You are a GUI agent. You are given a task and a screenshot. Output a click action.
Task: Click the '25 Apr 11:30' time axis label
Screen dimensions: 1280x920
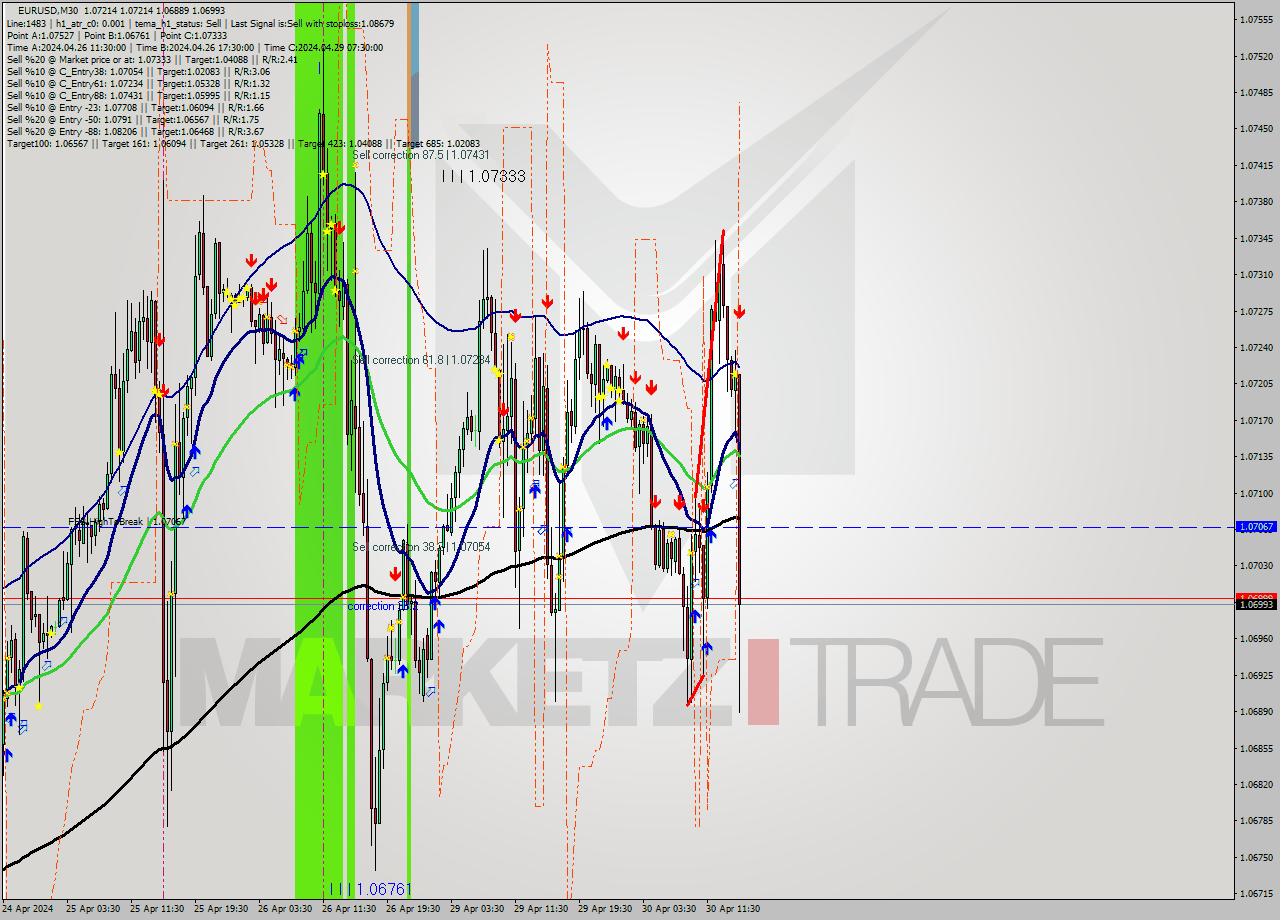[x=158, y=909]
